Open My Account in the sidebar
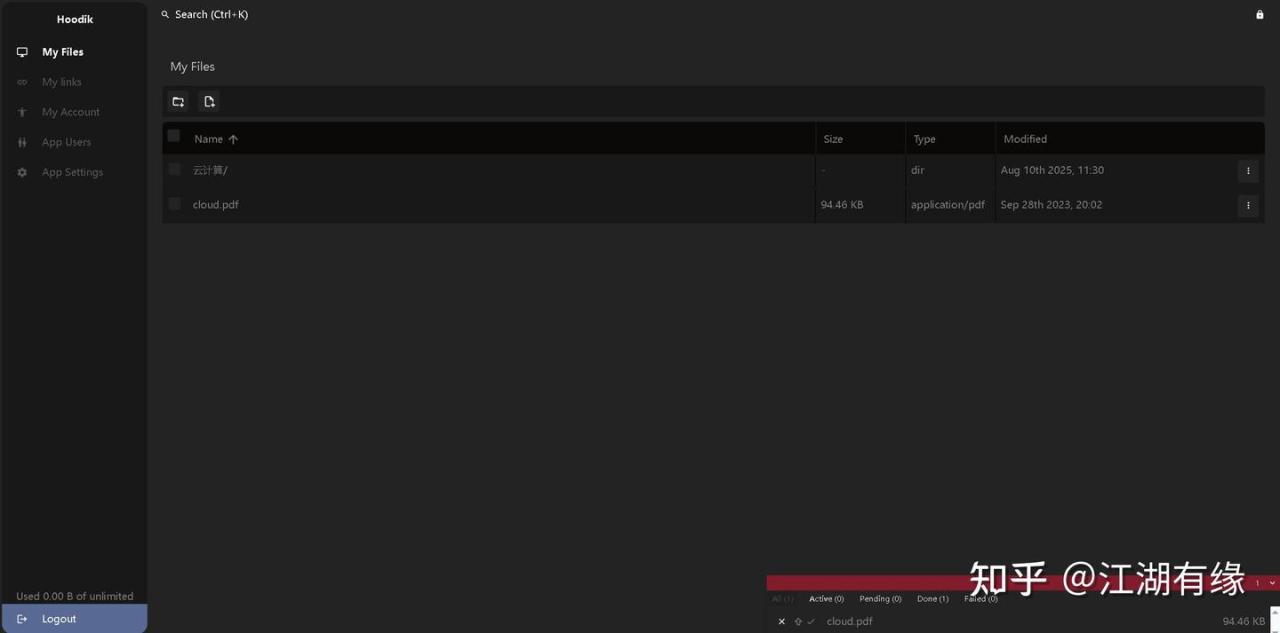 (x=70, y=112)
